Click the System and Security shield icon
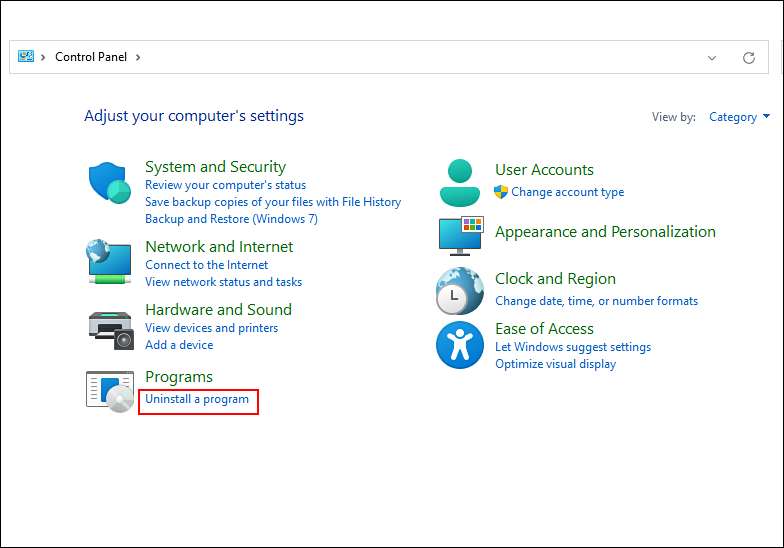 pyautogui.click(x=110, y=182)
